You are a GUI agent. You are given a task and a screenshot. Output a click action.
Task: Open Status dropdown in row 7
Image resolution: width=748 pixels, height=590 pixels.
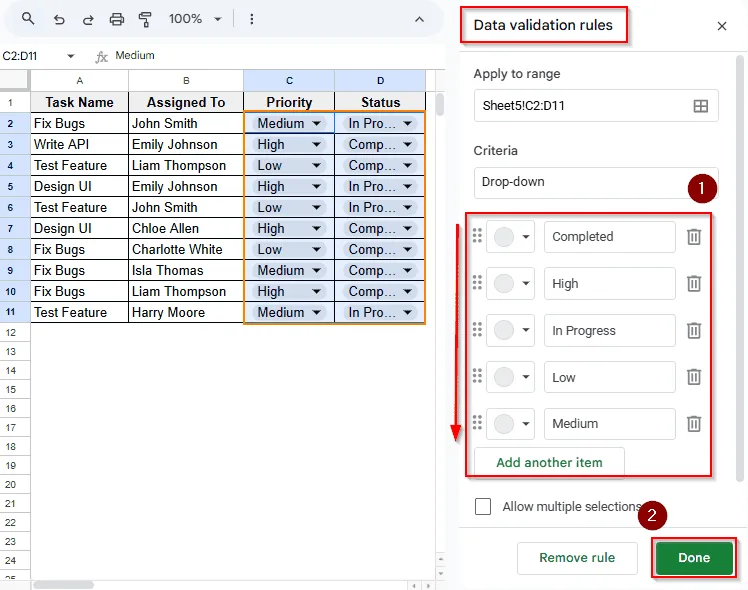tap(407, 228)
